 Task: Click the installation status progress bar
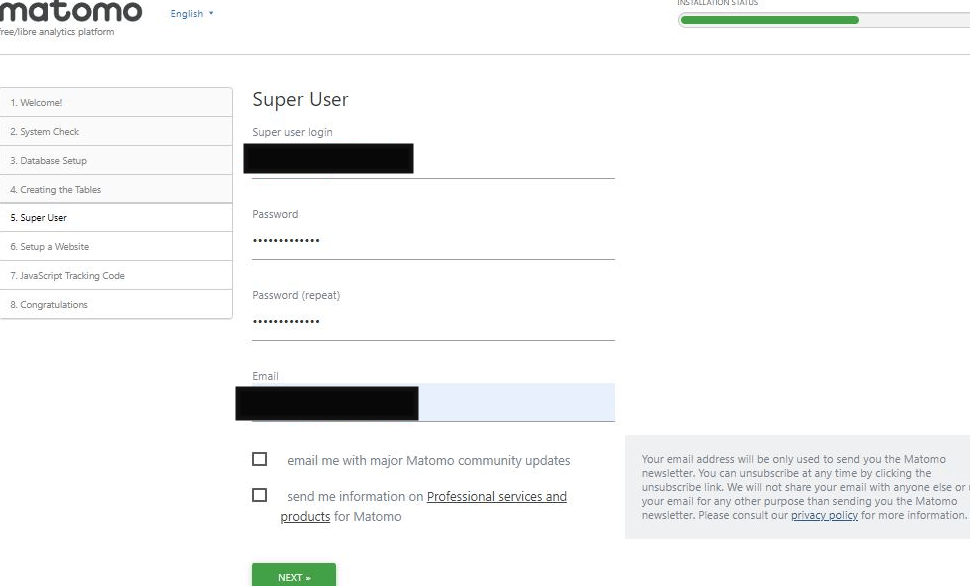pos(768,20)
